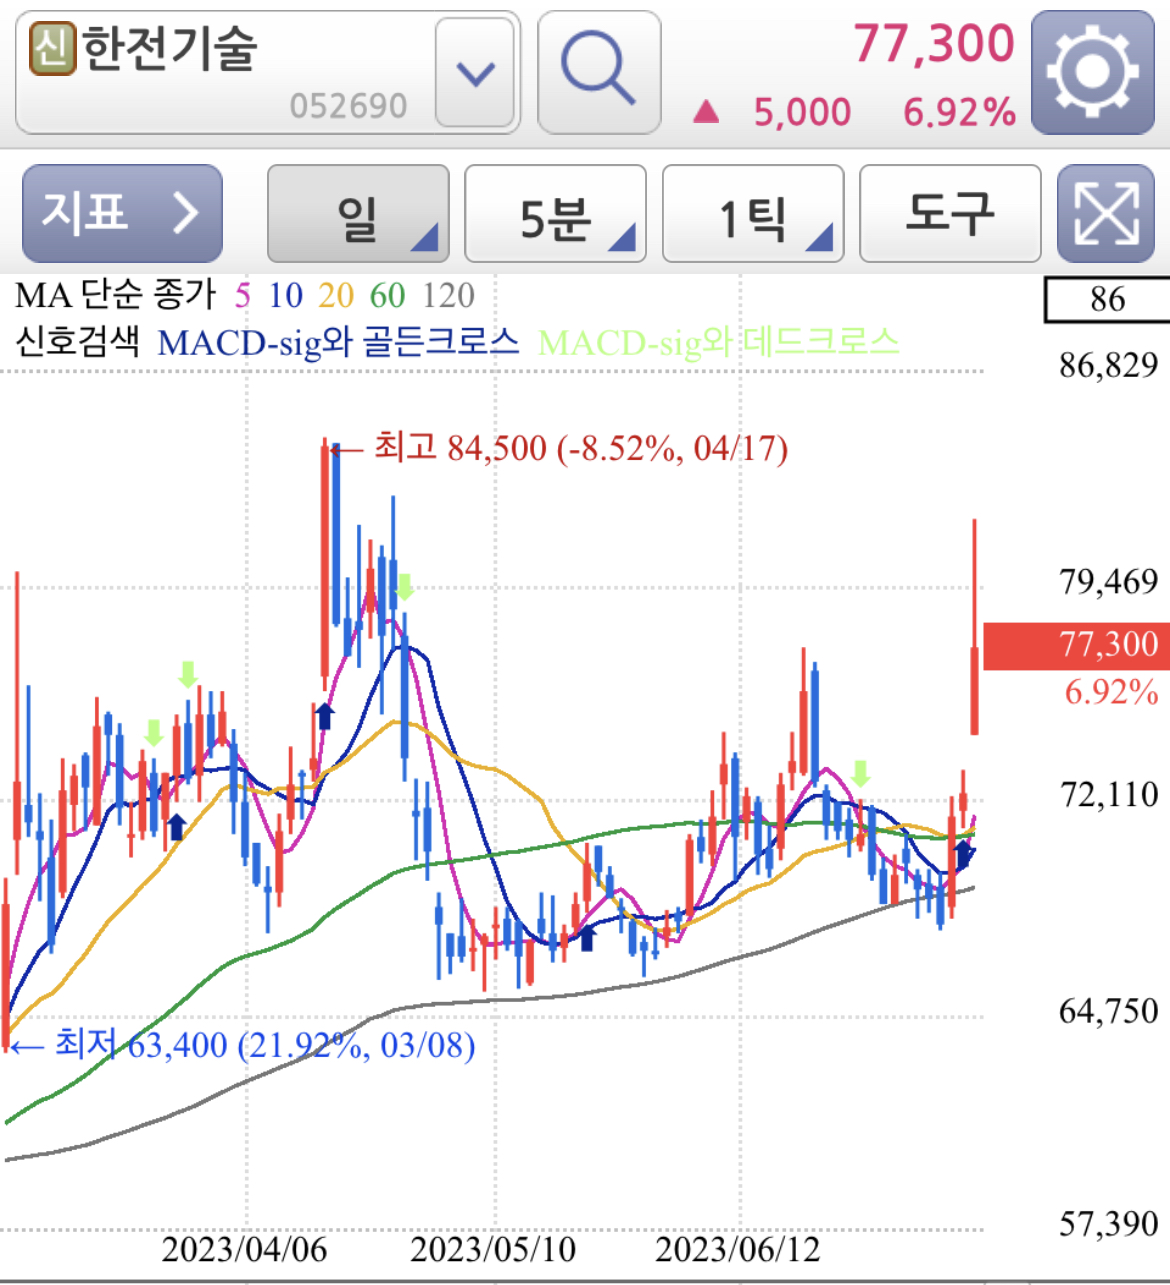Click the 57,390 axis label
The image size is (1170, 1285).
tap(1109, 1224)
